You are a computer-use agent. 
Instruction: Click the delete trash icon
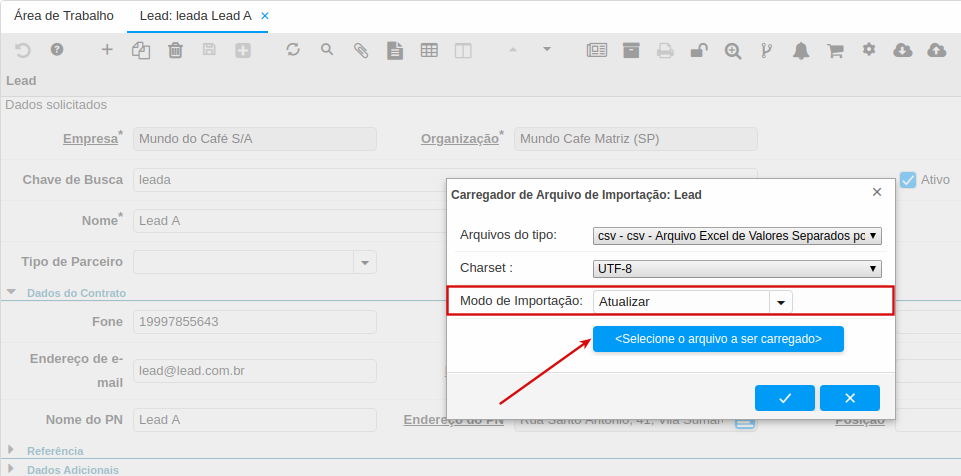pyautogui.click(x=175, y=50)
